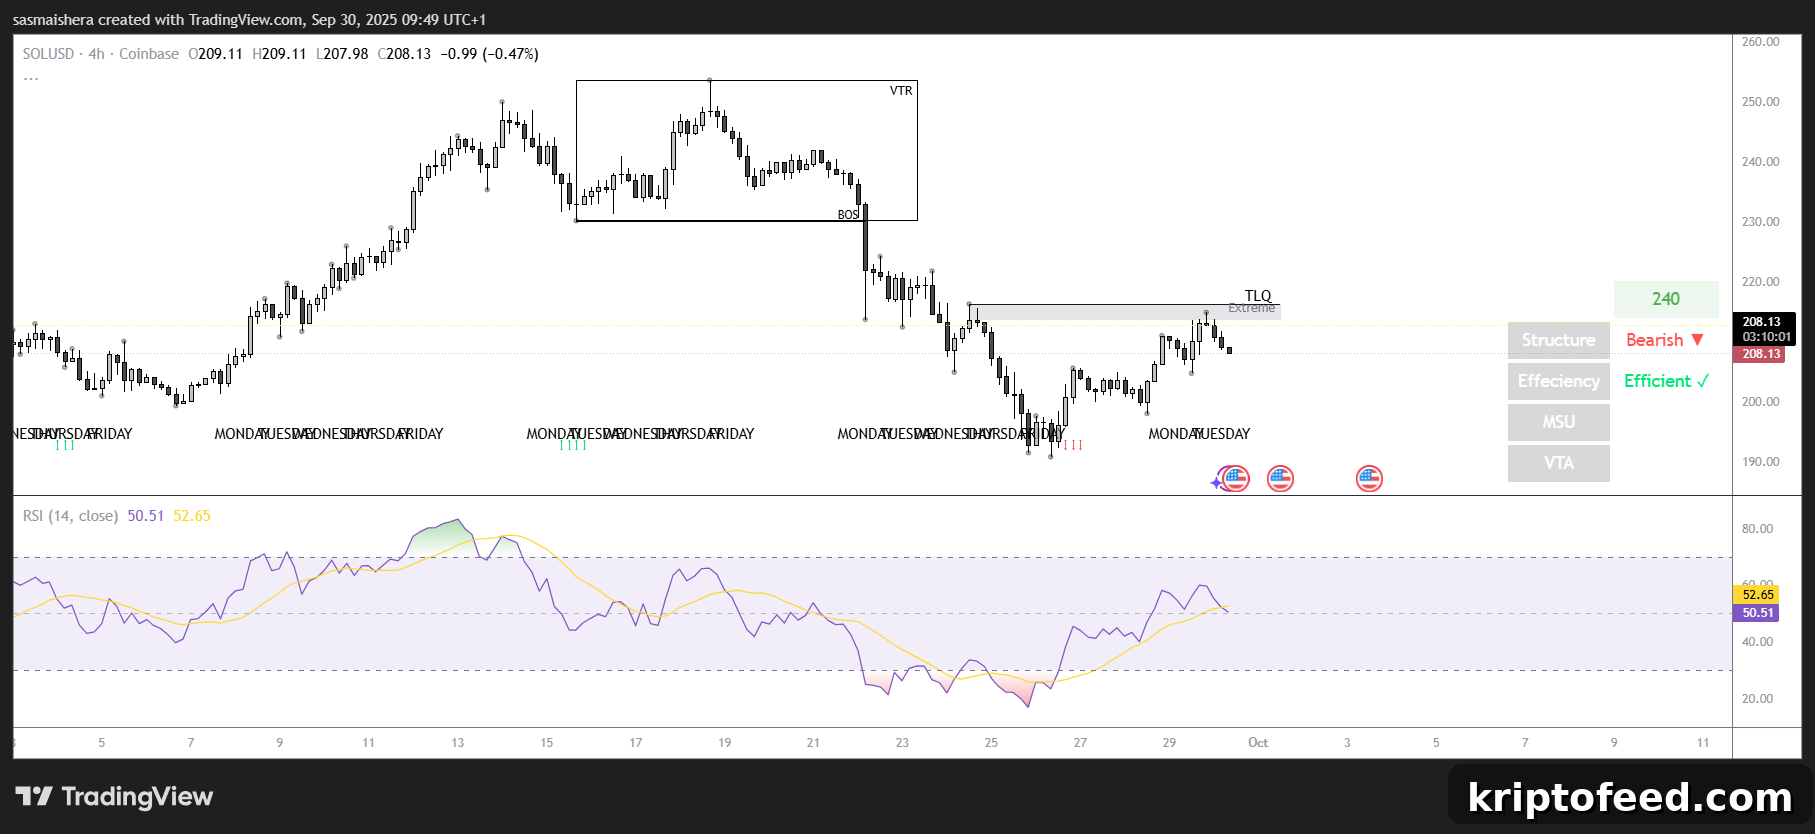Click the VTA table cell

tap(1559, 463)
